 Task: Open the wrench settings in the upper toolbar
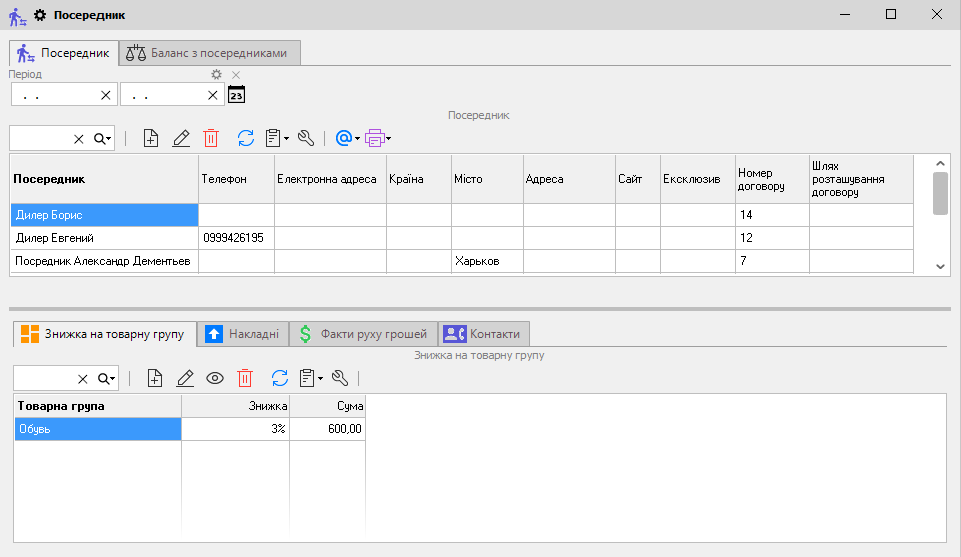tap(307, 139)
